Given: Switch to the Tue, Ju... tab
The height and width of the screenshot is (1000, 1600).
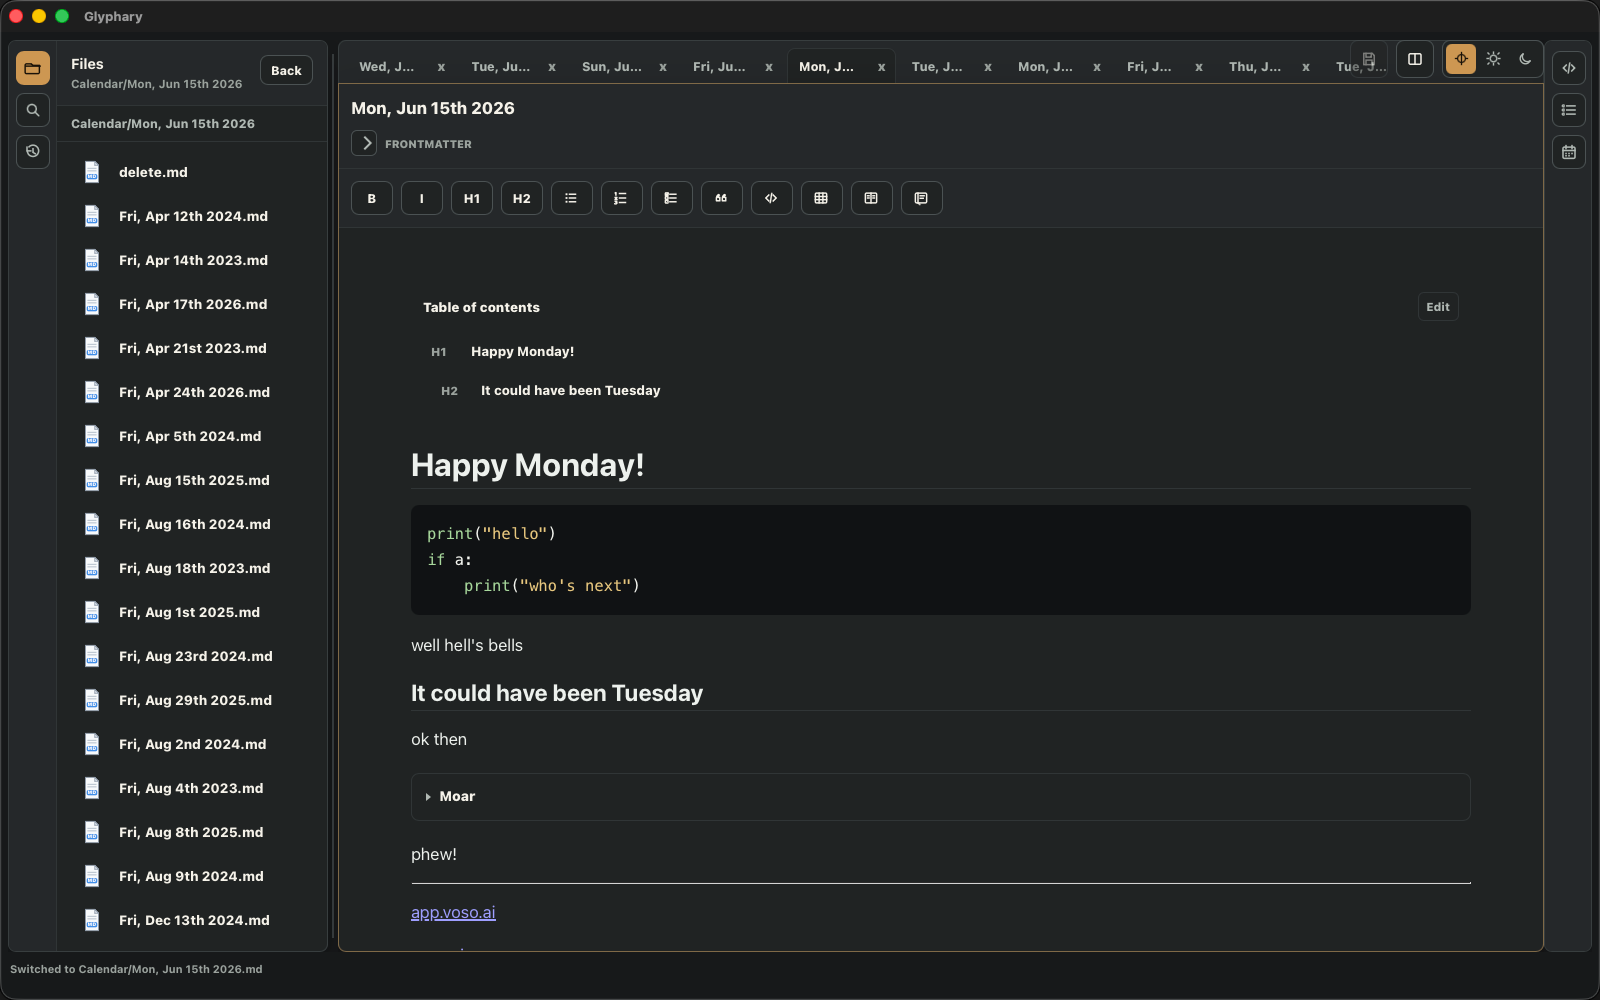Looking at the screenshot, I should click(x=501, y=67).
